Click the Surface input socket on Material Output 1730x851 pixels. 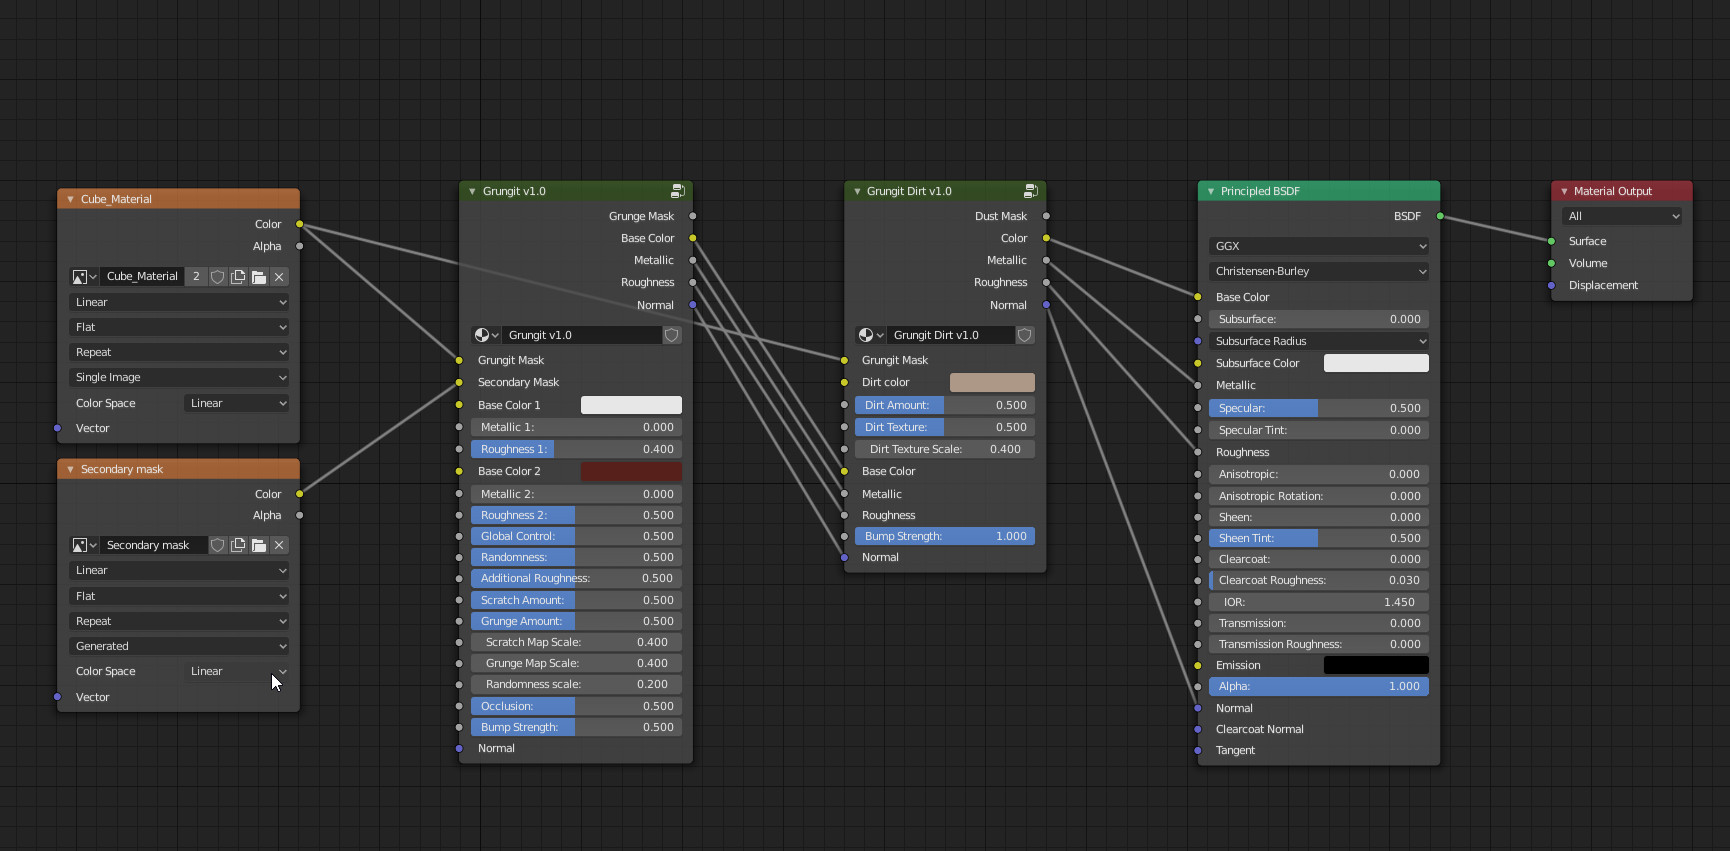(1551, 241)
